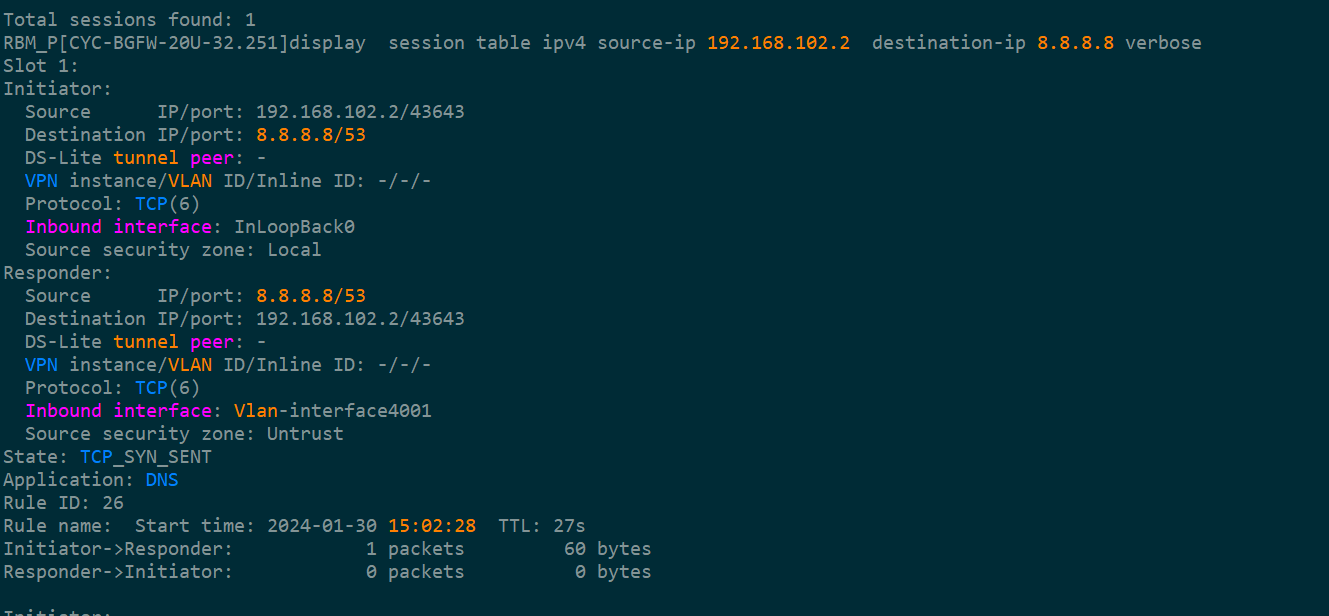Click the "60 bytes" Initiator->Responder counter
Viewport: 1329px width, 616px height.
(607, 549)
